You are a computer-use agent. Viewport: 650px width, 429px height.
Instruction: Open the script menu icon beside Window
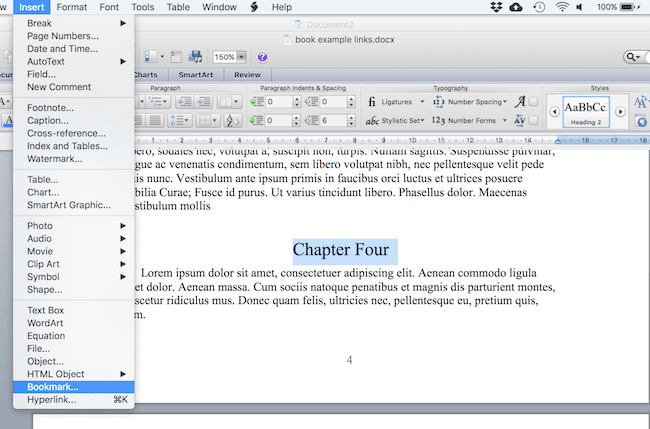[254, 7]
